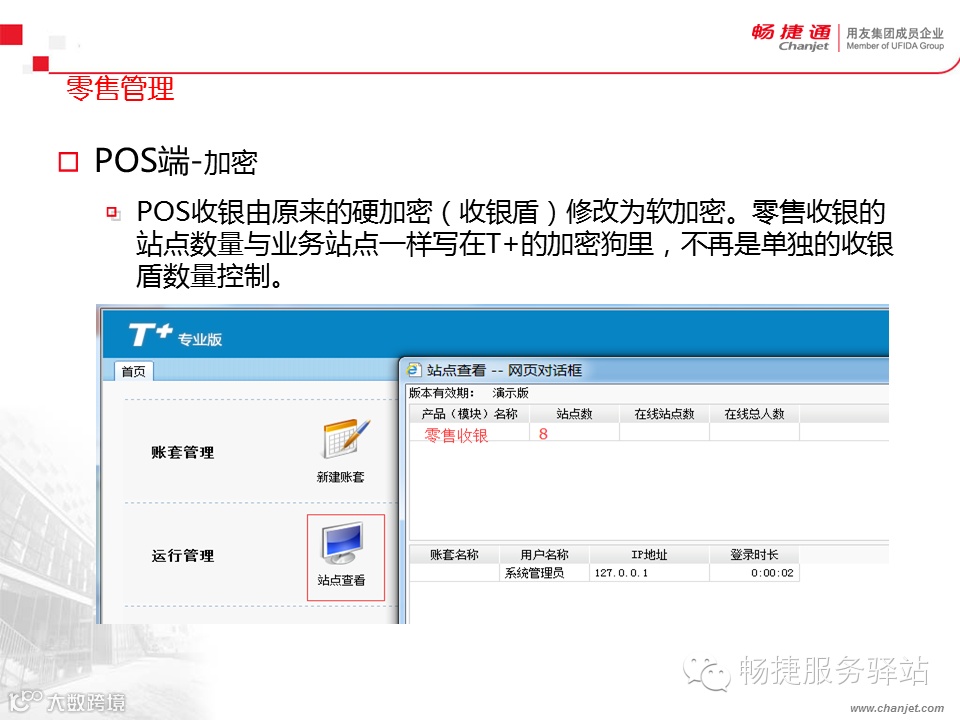
Task: Click the IP address 127.0.0.1 cell
Action: (x=649, y=573)
